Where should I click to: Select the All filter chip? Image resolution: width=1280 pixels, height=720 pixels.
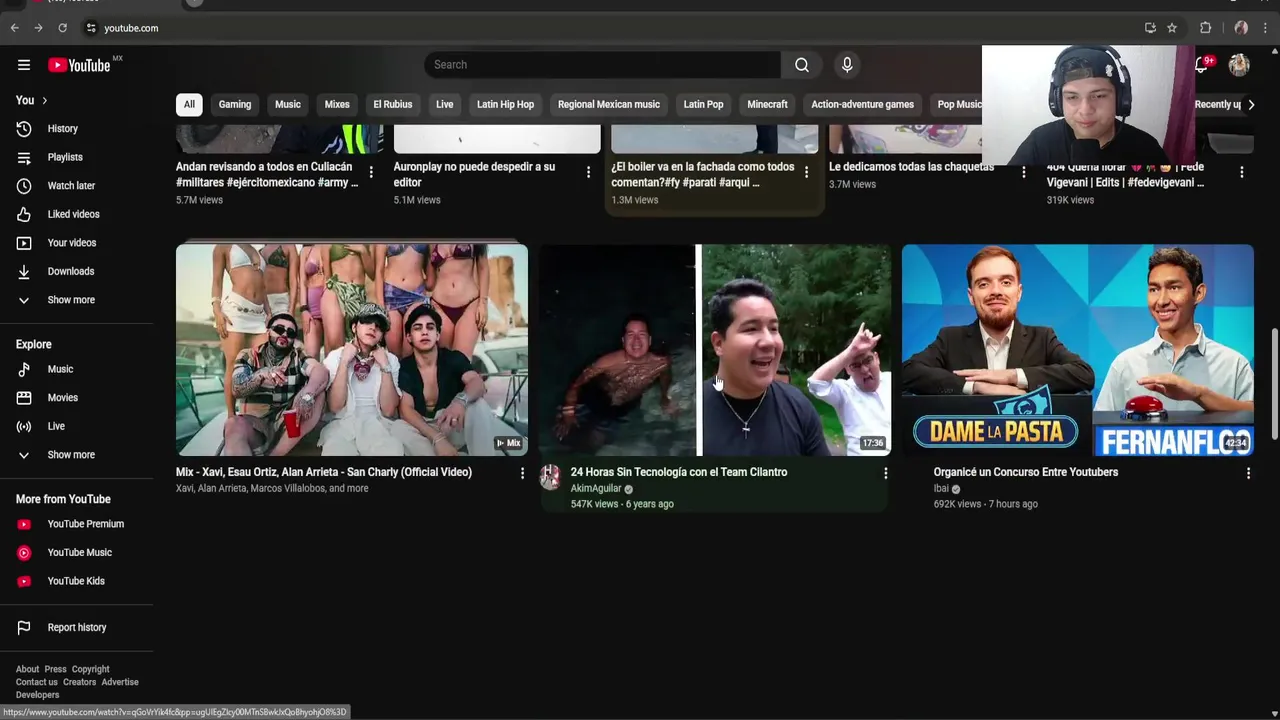pyautogui.click(x=189, y=104)
